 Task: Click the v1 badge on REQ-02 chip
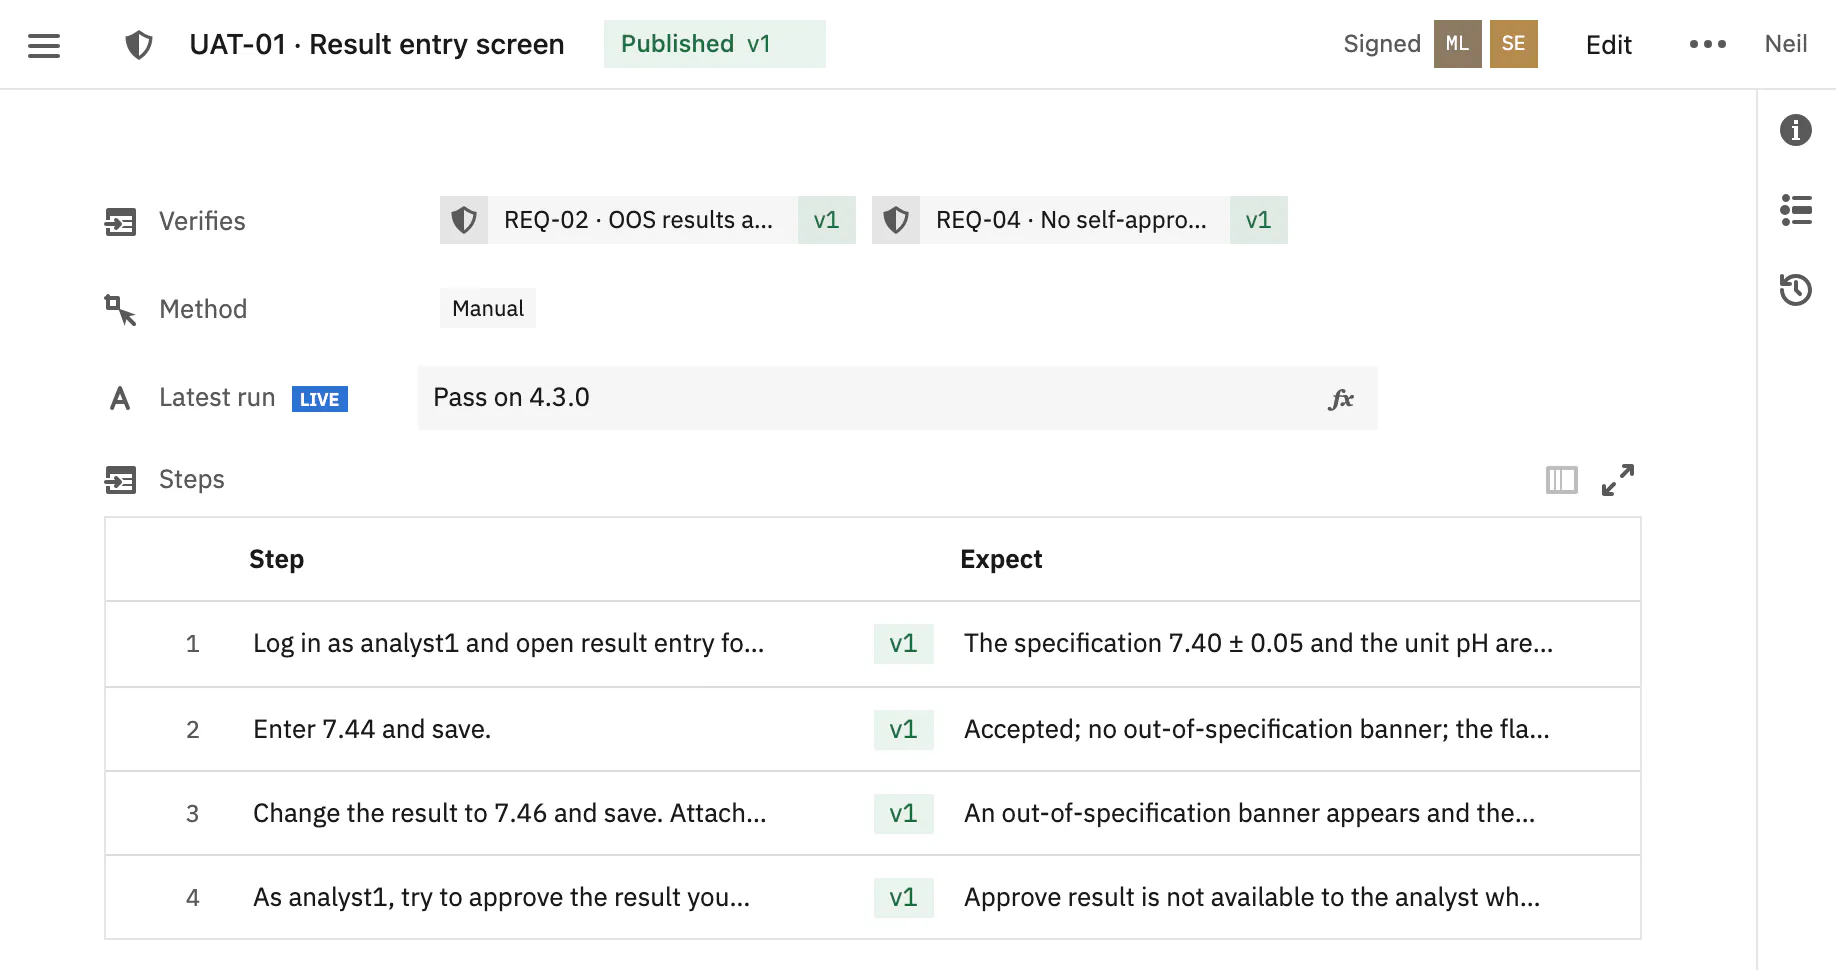pyautogui.click(x=826, y=220)
